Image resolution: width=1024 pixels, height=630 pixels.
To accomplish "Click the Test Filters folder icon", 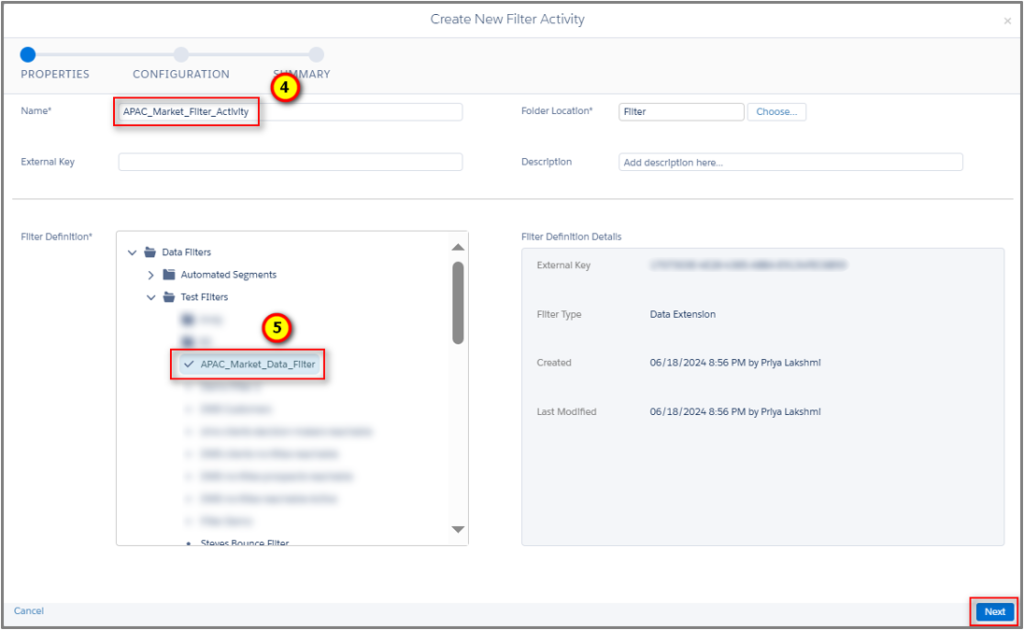I will pos(169,297).
